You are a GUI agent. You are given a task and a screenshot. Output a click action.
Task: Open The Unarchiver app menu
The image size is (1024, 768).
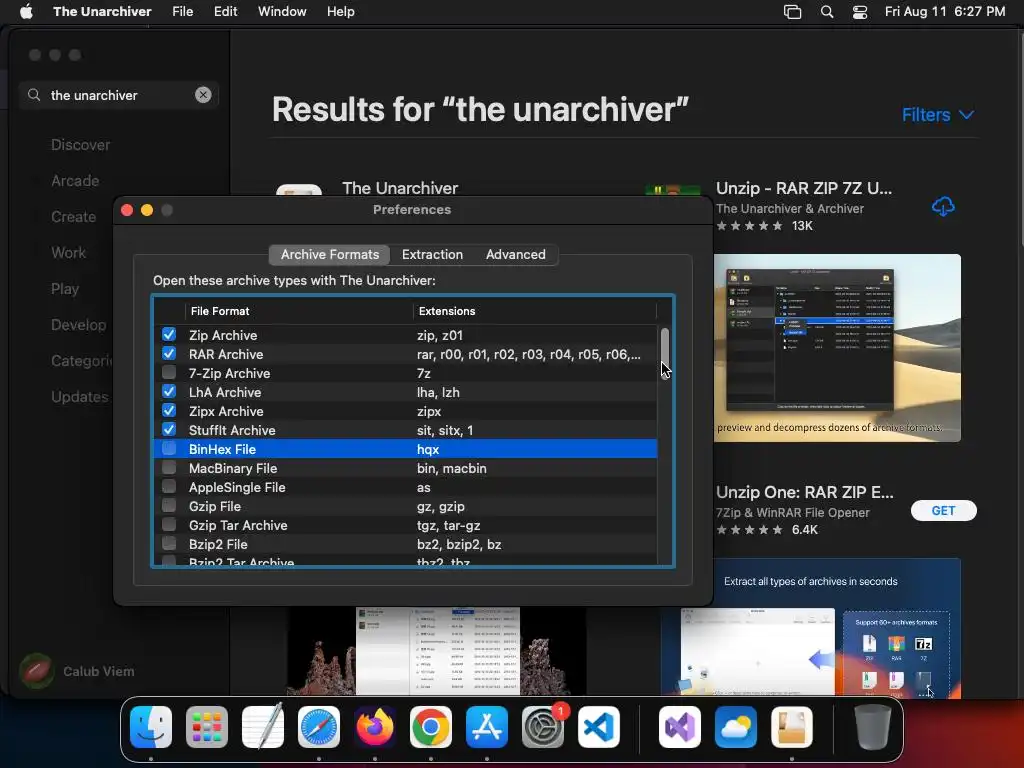click(x=102, y=11)
